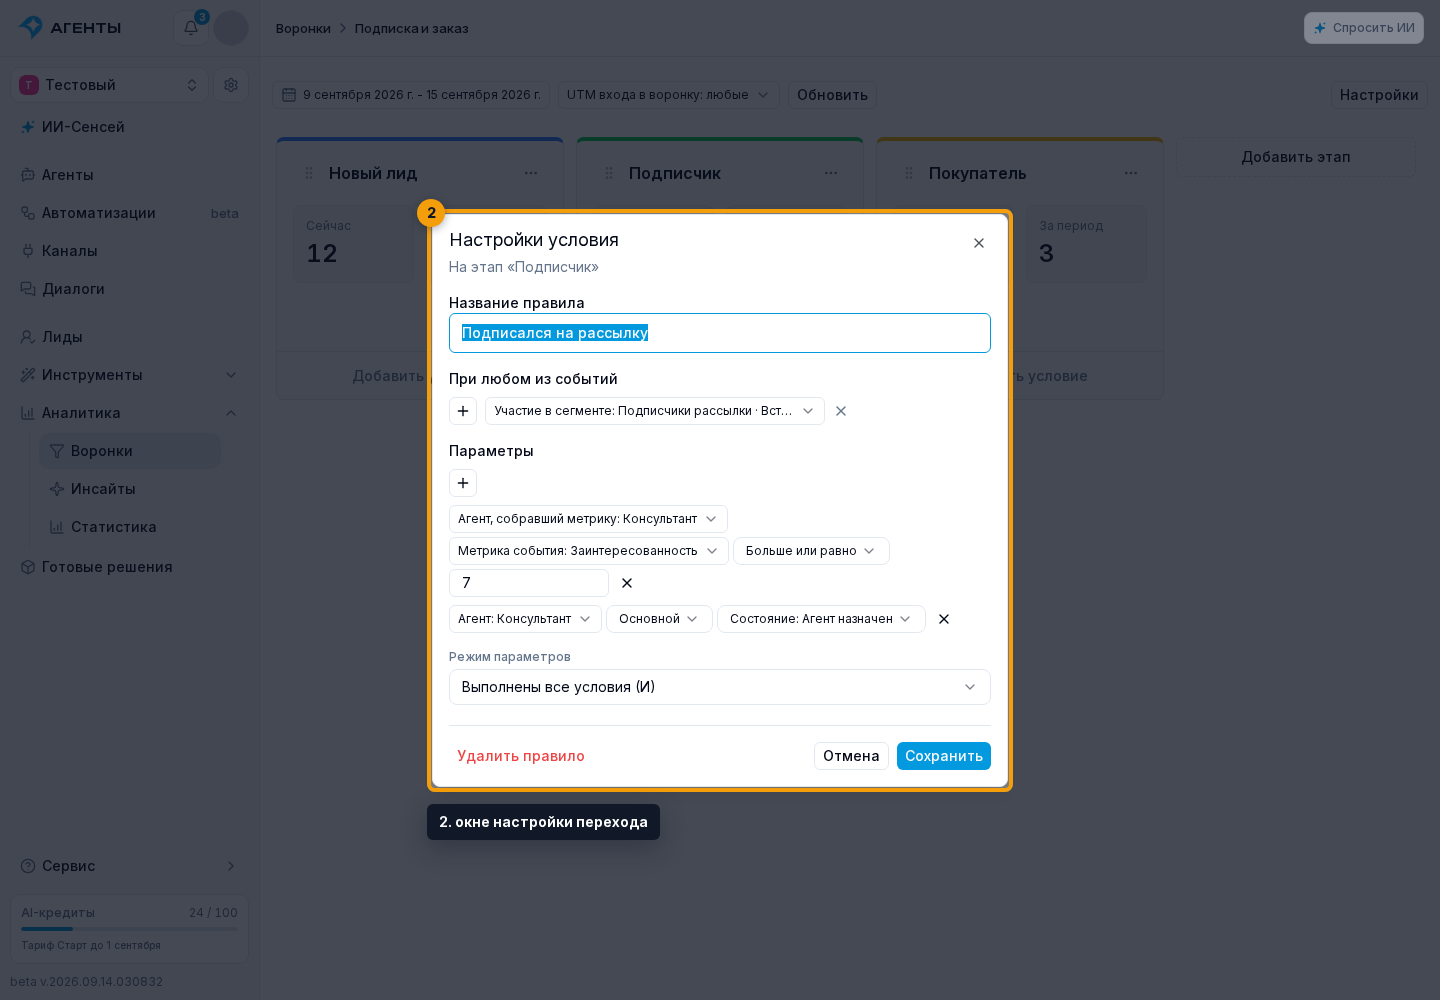The width and height of the screenshot is (1440, 1000).
Task: Grab the Покупатель drag handle
Action: (909, 173)
